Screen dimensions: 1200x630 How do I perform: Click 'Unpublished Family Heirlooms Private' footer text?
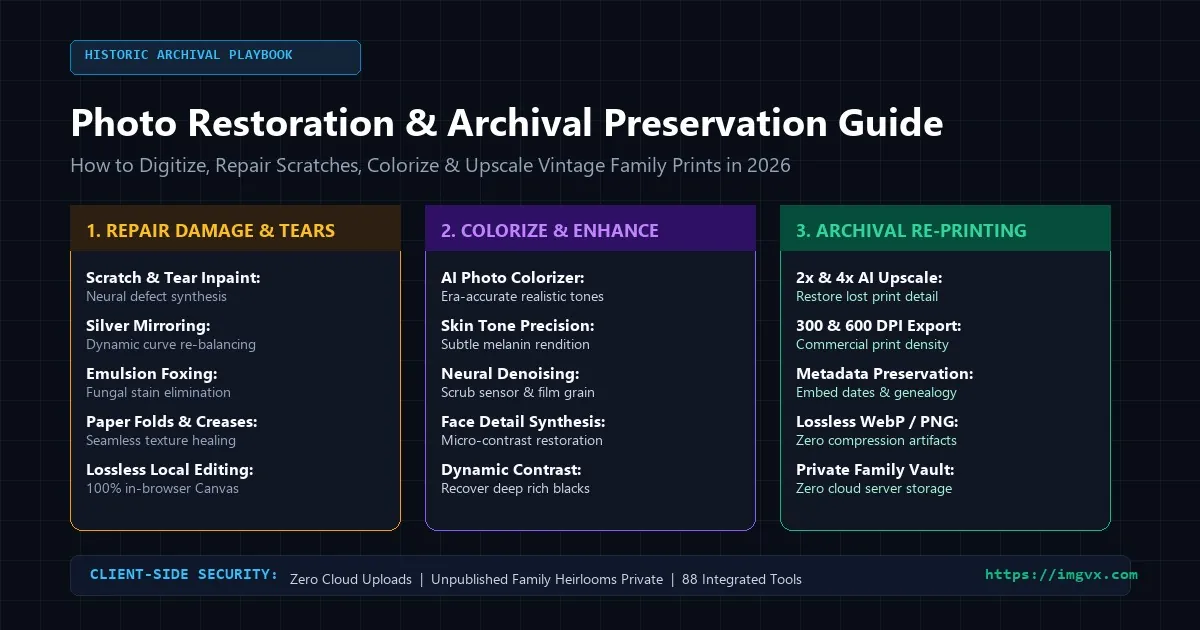click(547, 579)
